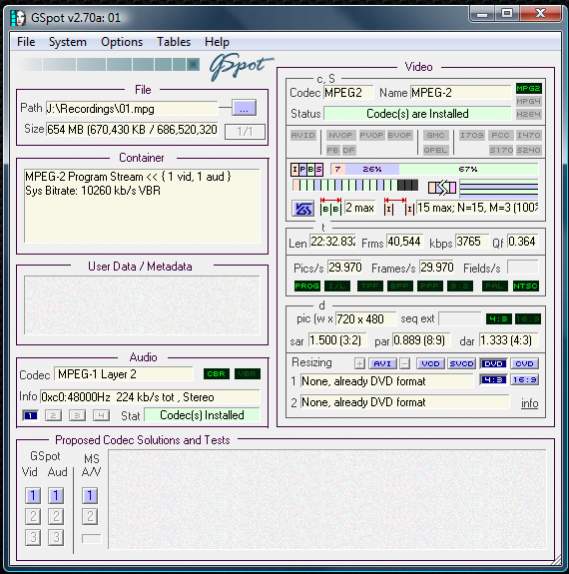
Task: Click the 7 I-frame bar segment
Action: [x=337, y=169]
